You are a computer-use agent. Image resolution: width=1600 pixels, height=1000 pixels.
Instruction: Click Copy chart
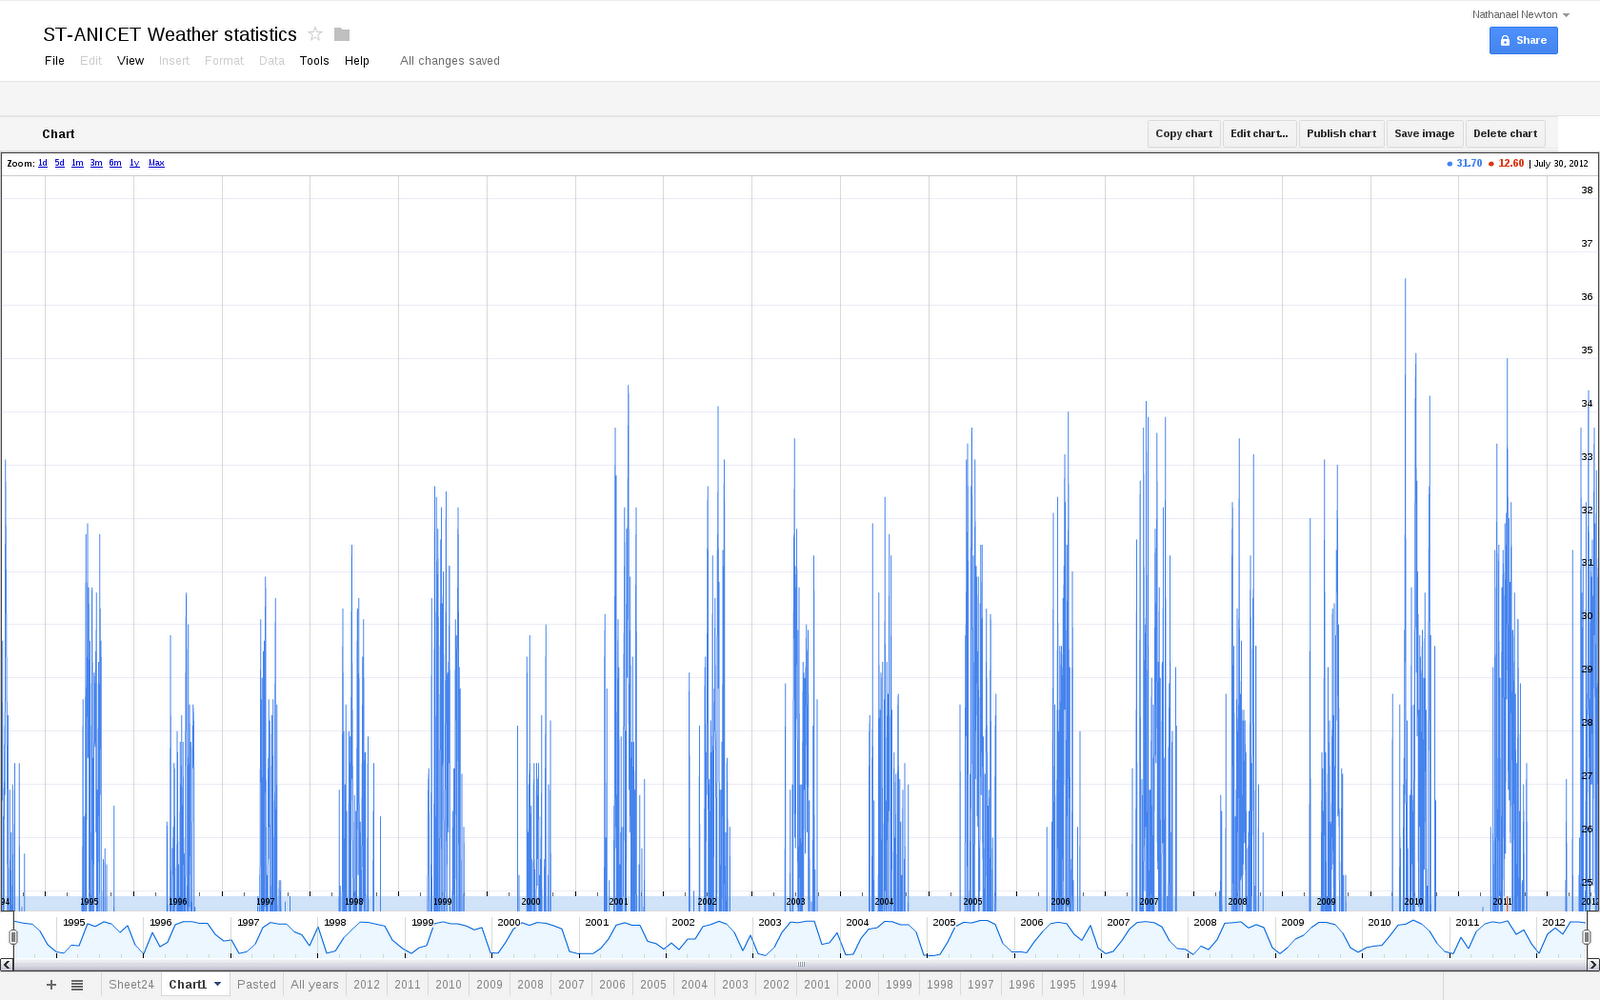1183,133
